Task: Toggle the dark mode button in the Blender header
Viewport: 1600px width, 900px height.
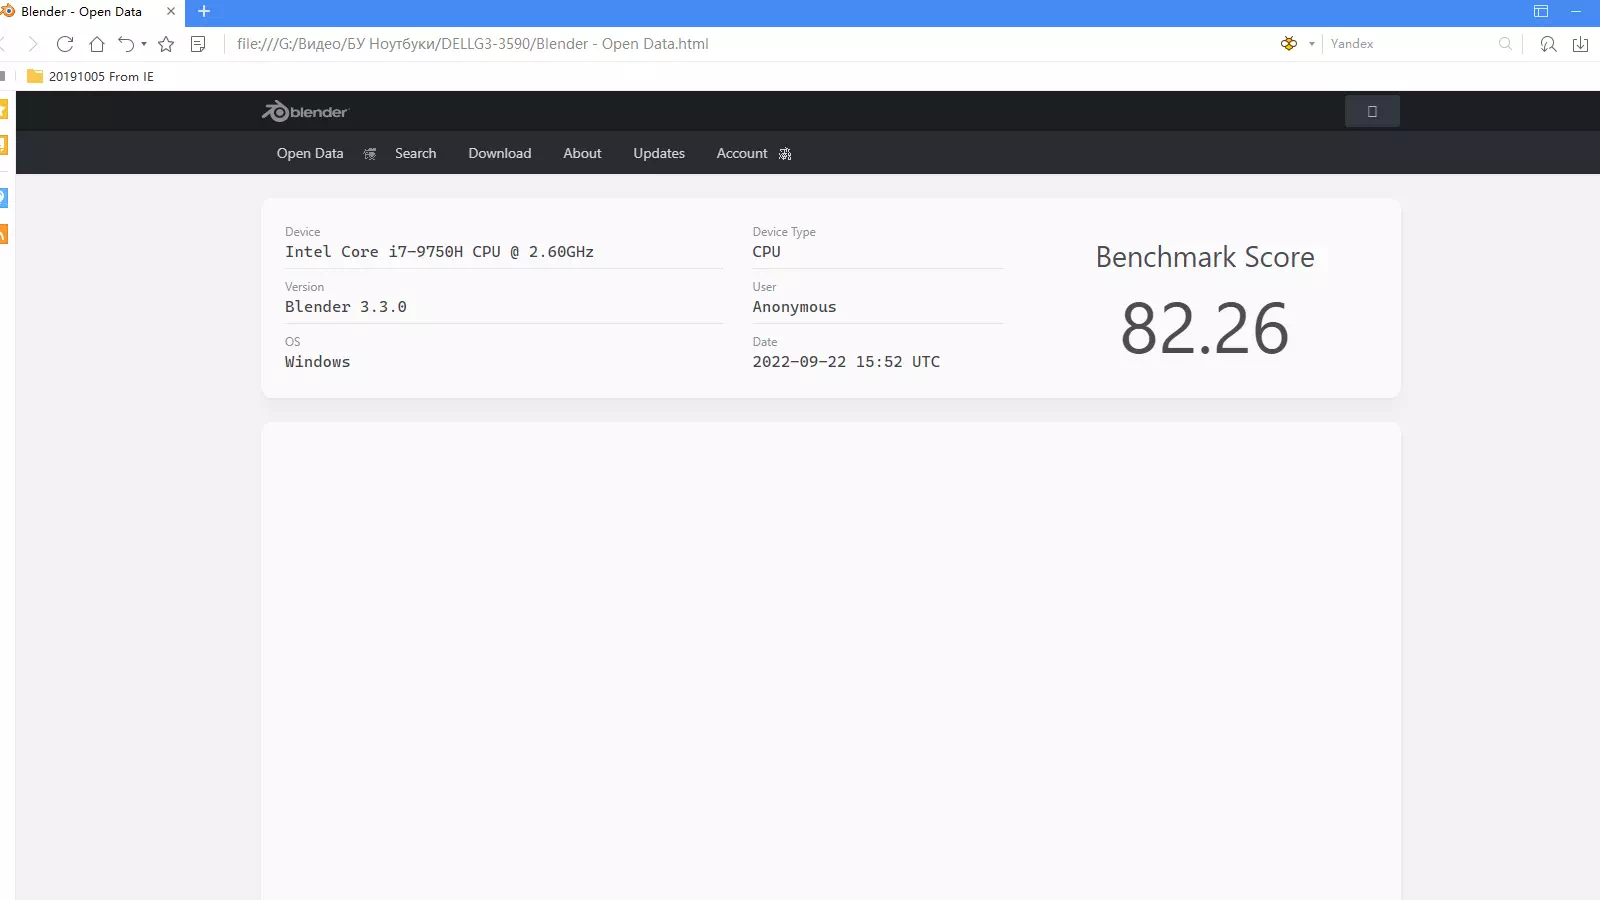Action: [x=1372, y=111]
